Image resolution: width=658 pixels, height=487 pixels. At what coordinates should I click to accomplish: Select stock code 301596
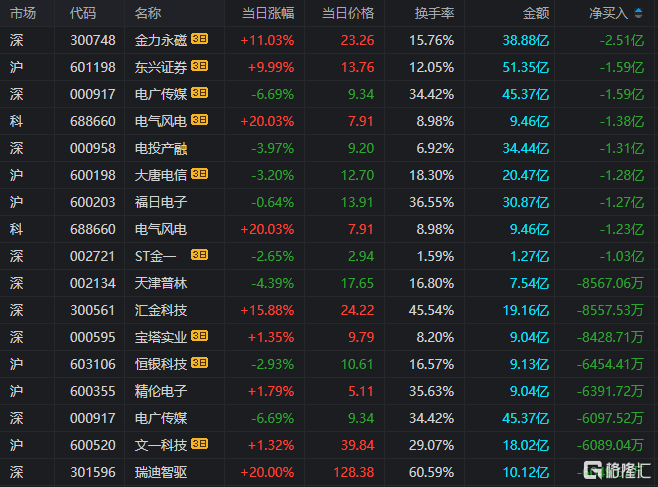point(93,472)
